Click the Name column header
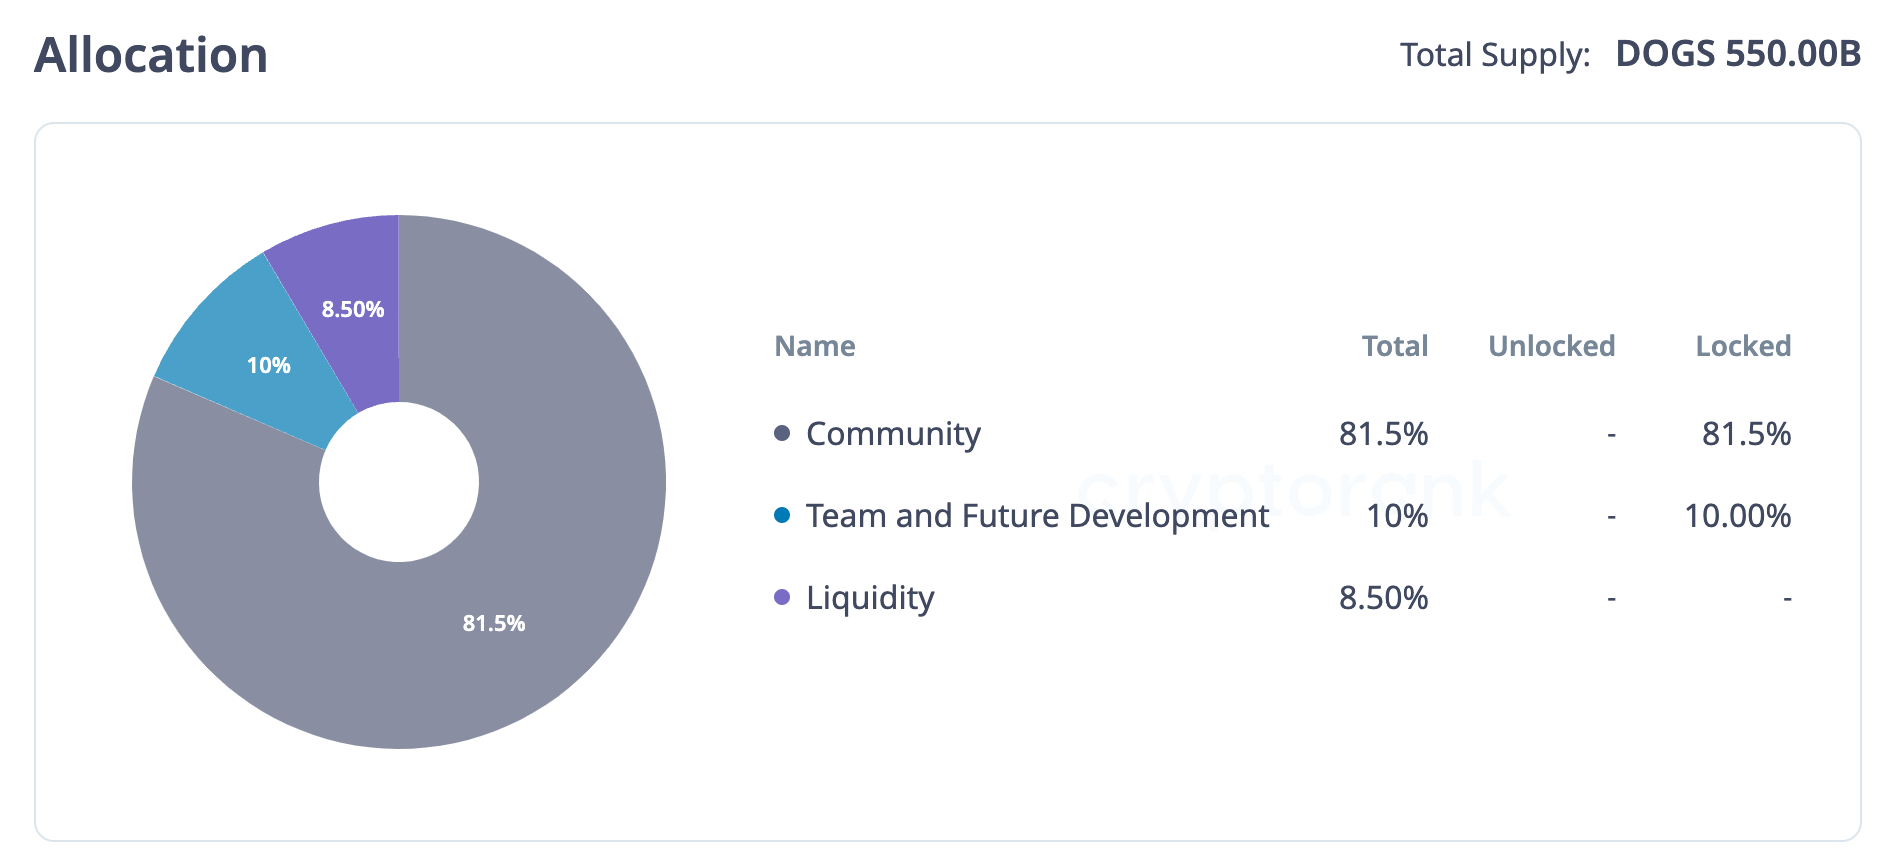 (x=815, y=346)
